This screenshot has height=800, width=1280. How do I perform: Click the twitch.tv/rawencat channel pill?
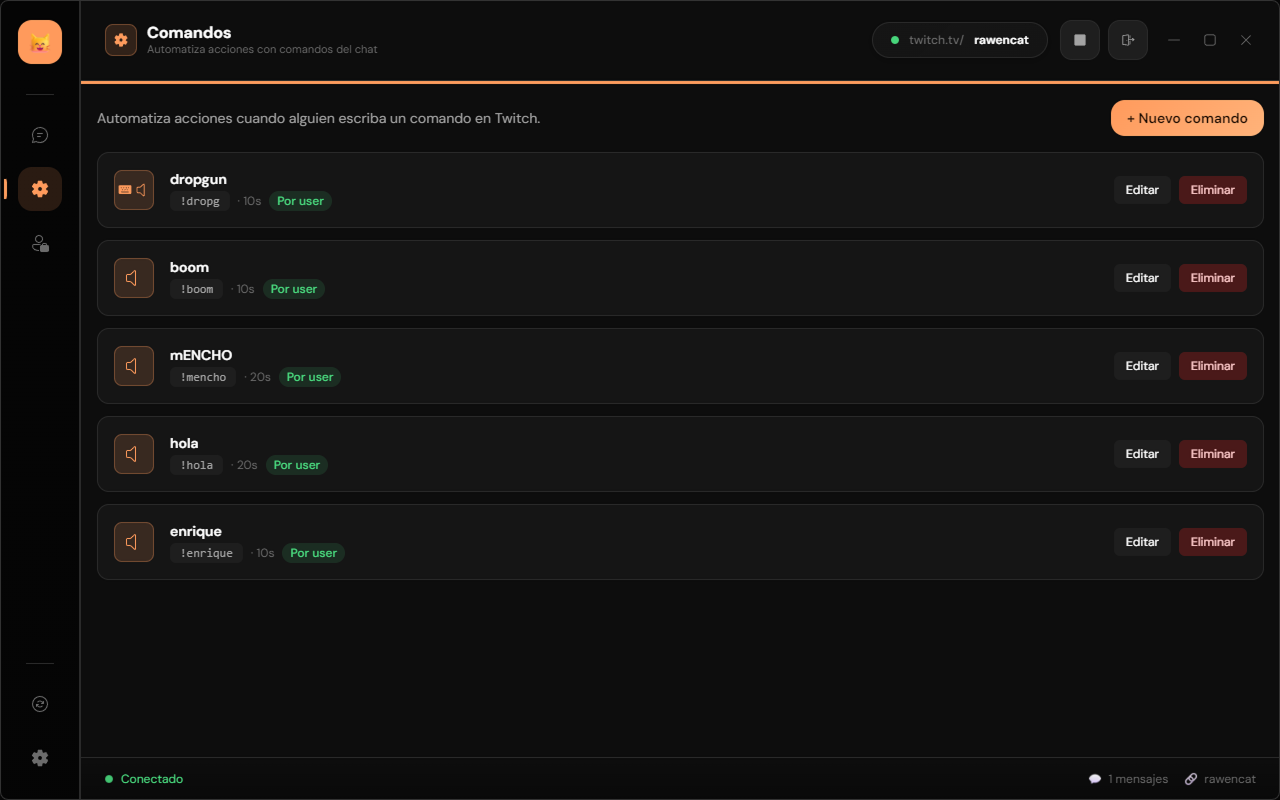(x=960, y=40)
